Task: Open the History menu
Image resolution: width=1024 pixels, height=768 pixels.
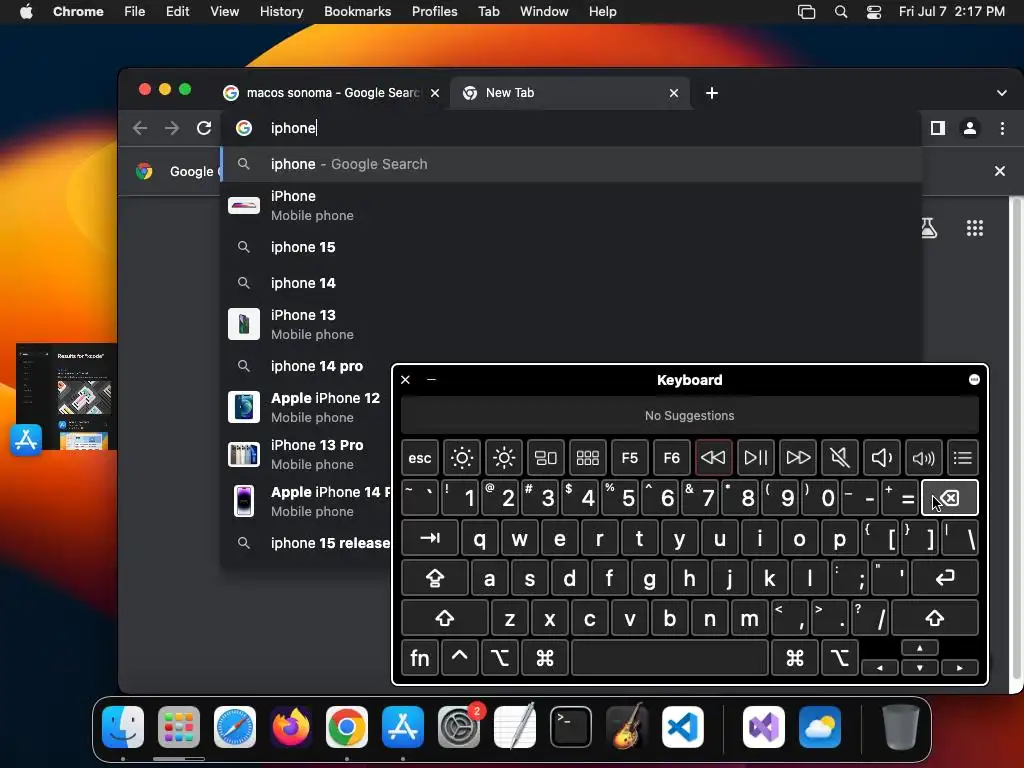Action: (x=281, y=11)
